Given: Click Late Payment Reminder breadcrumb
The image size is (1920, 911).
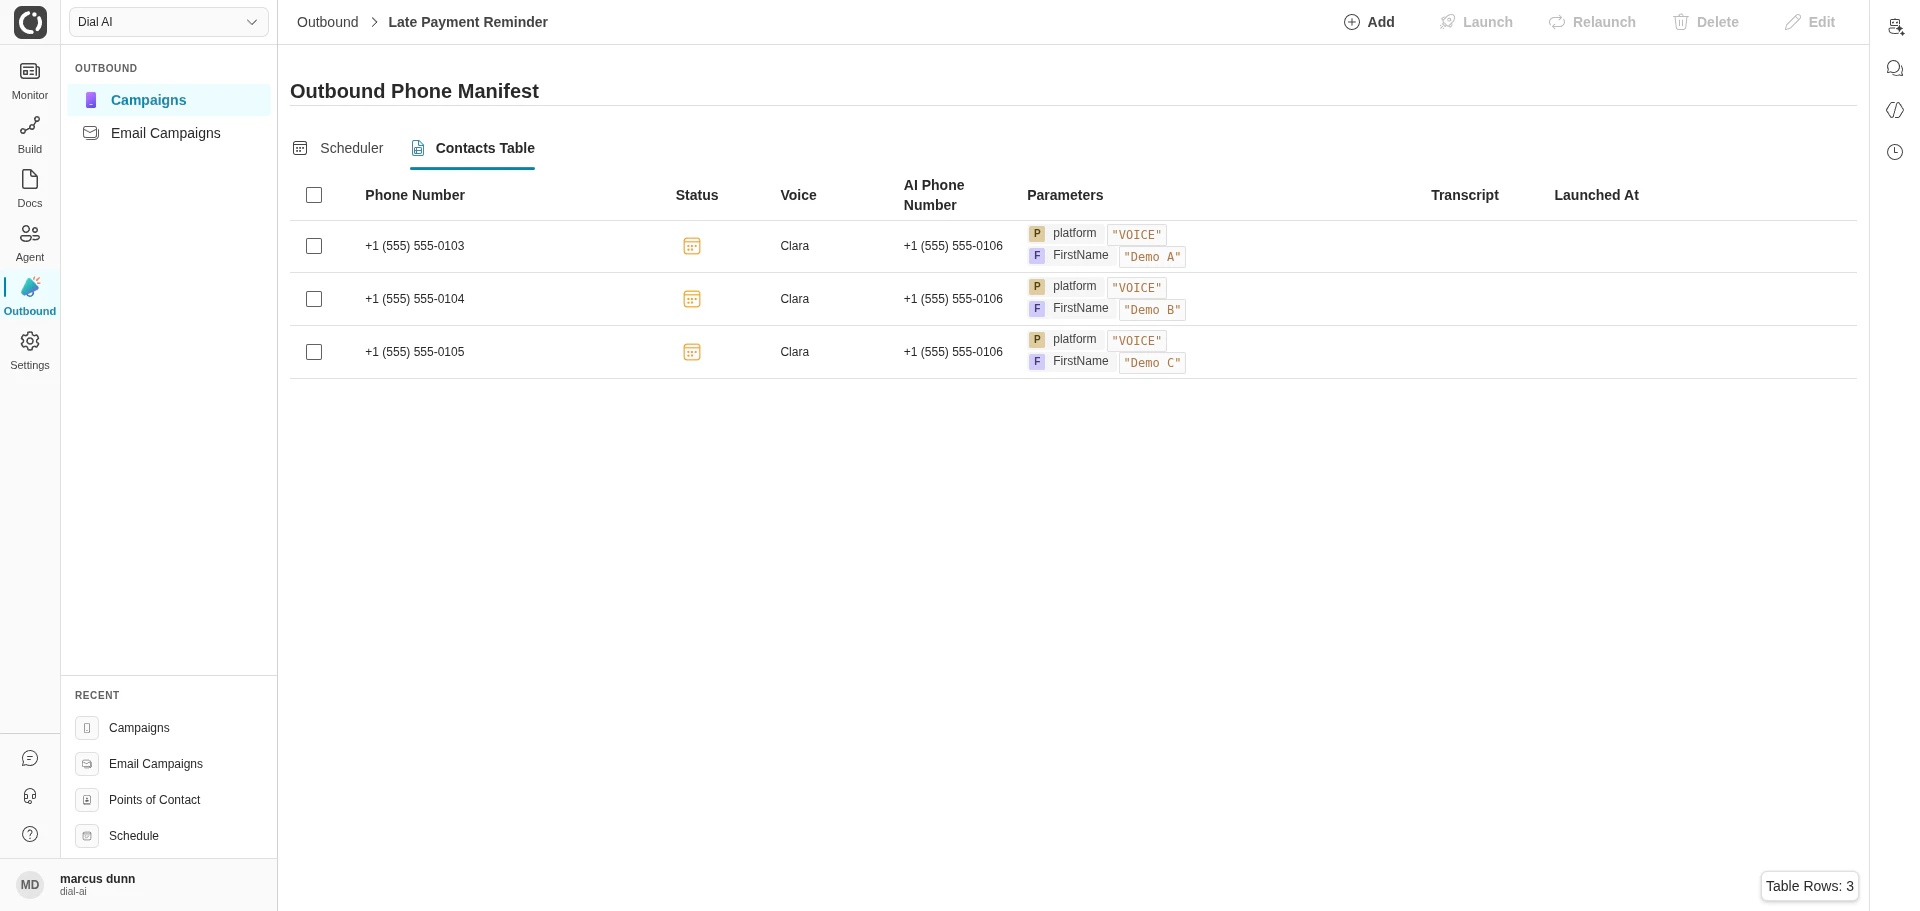Looking at the screenshot, I should 468,22.
